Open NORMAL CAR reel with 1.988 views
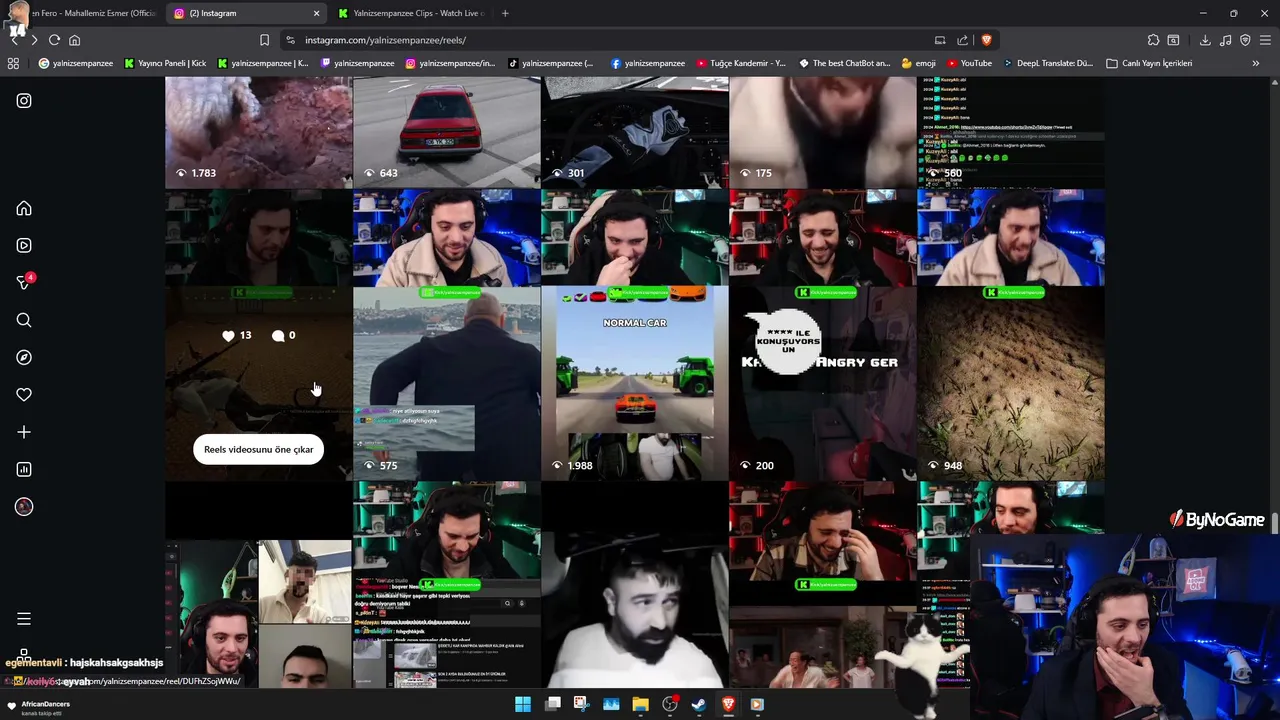 [x=634, y=335]
